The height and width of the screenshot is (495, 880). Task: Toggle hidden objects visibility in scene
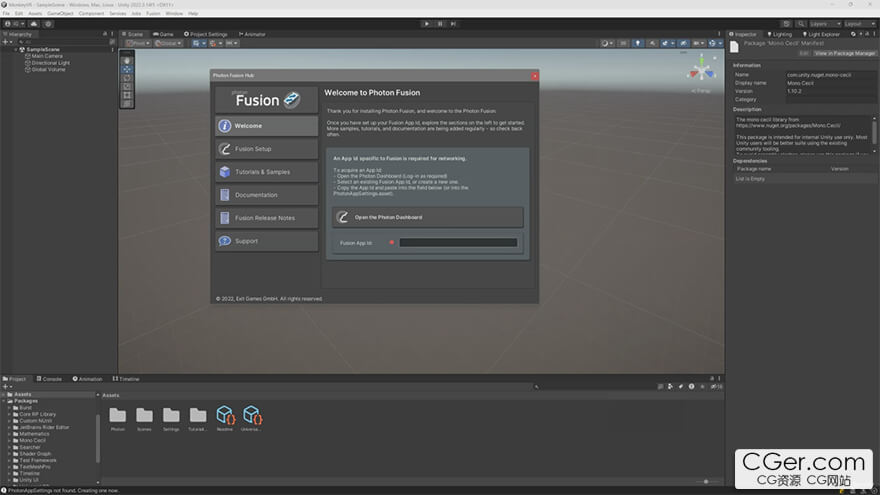(683, 43)
